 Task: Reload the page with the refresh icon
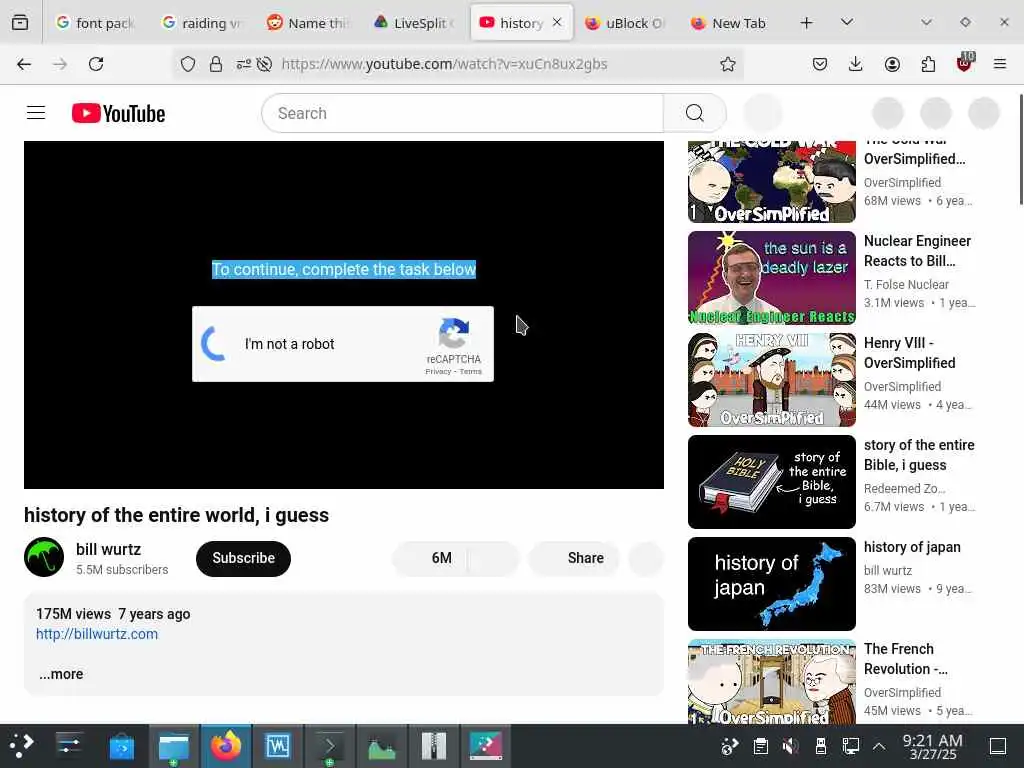click(x=96, y=64)
